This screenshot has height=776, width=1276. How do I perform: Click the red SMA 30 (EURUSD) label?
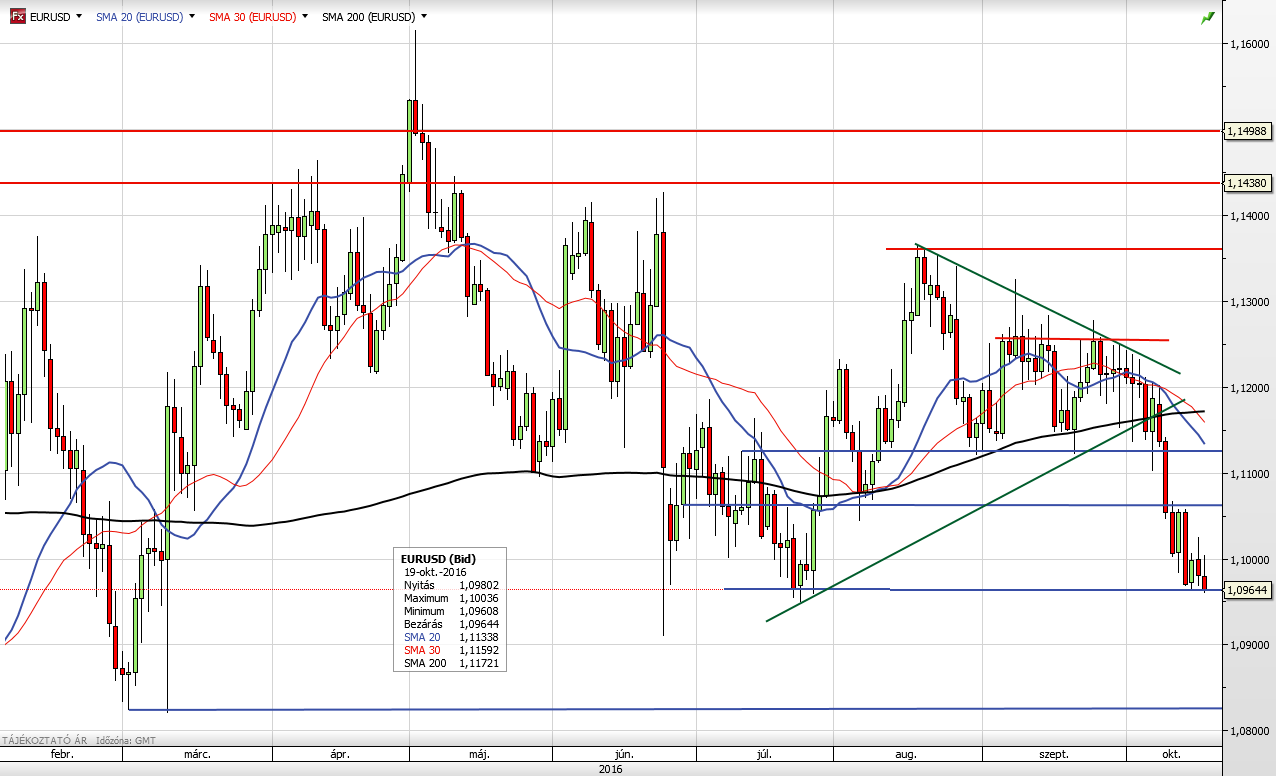tap(252, 17)
